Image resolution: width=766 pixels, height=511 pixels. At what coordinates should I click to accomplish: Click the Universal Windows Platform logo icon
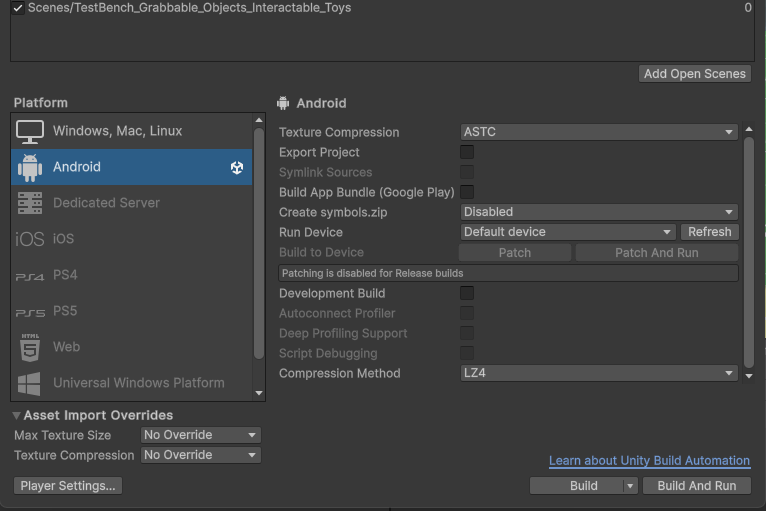pyautogui.click(x=29, y=383)
